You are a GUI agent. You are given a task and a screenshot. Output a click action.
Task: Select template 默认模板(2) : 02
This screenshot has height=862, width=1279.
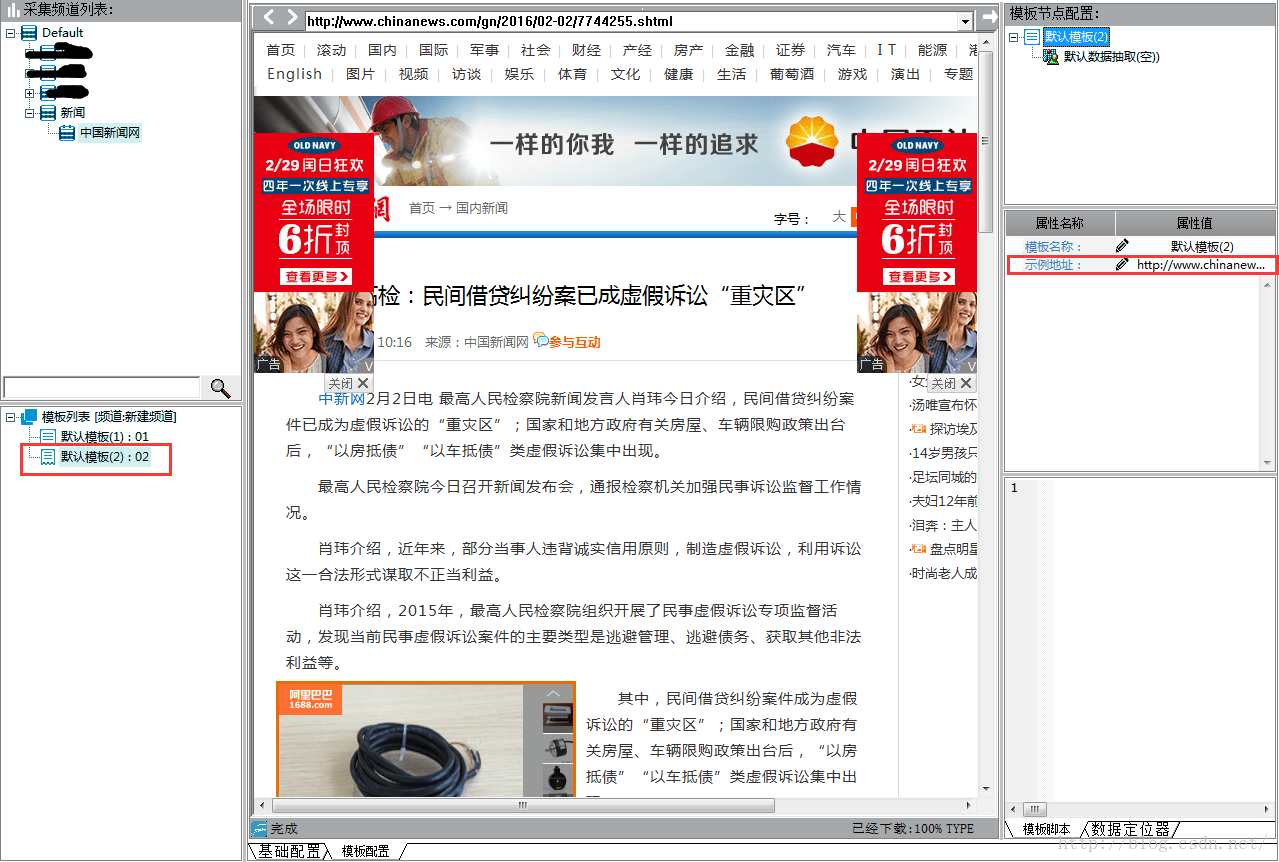(x=105, y=457)
